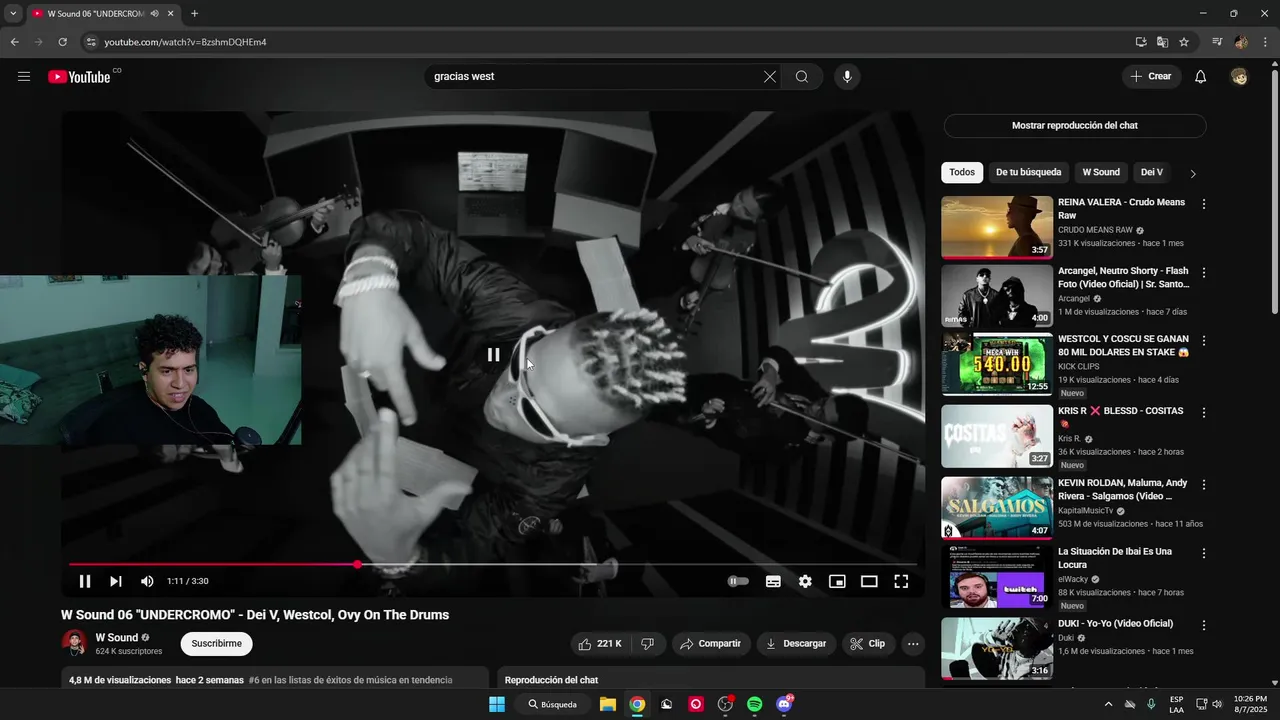Clear the search box text
The height and width of the screenshot is (720, 1280).
pos(770,77)
